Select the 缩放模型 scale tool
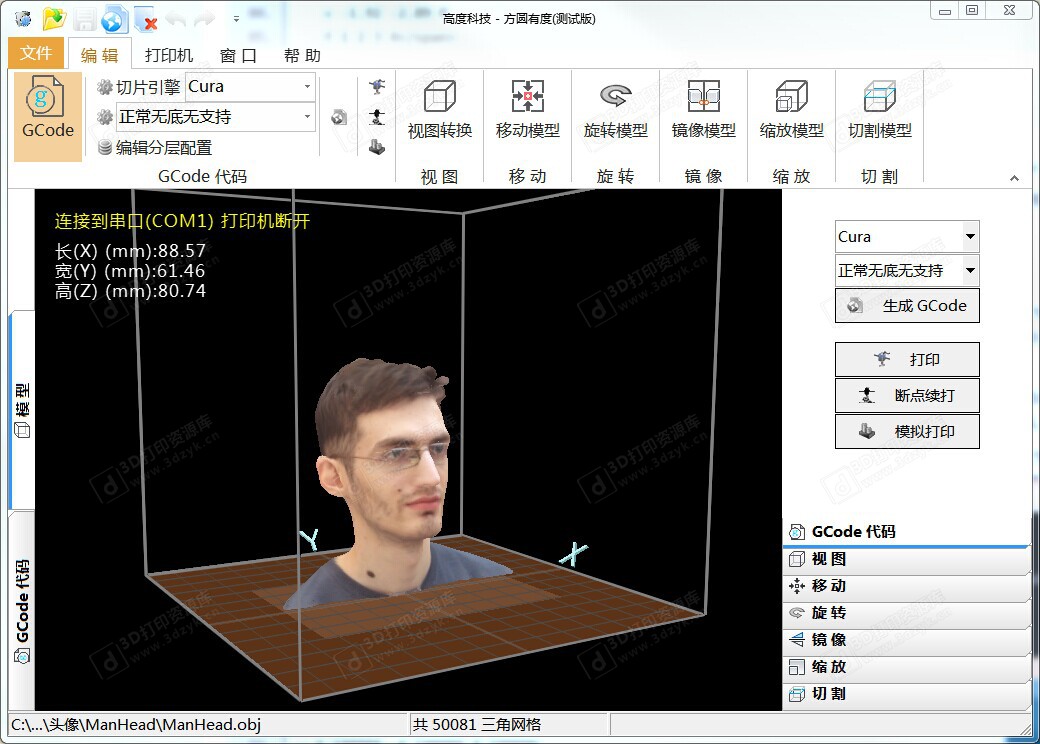1040x744 pixels. pos(791,112)
